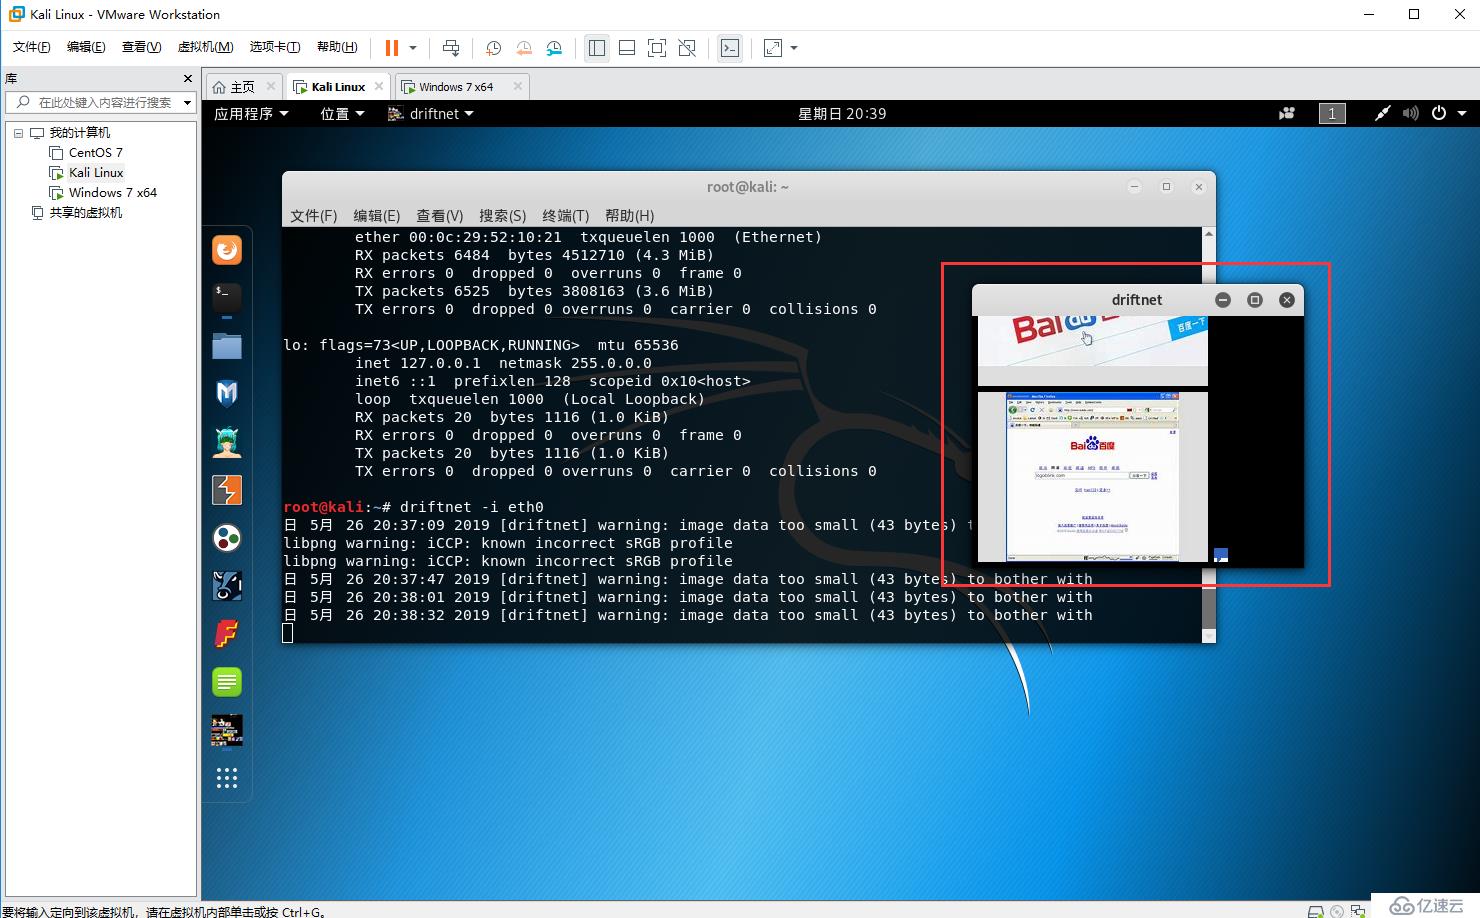The height and width of the screenshot is (918, 1480).
Task: Launch the Terminal from the Kali dock
Action: tap(227, 297)
